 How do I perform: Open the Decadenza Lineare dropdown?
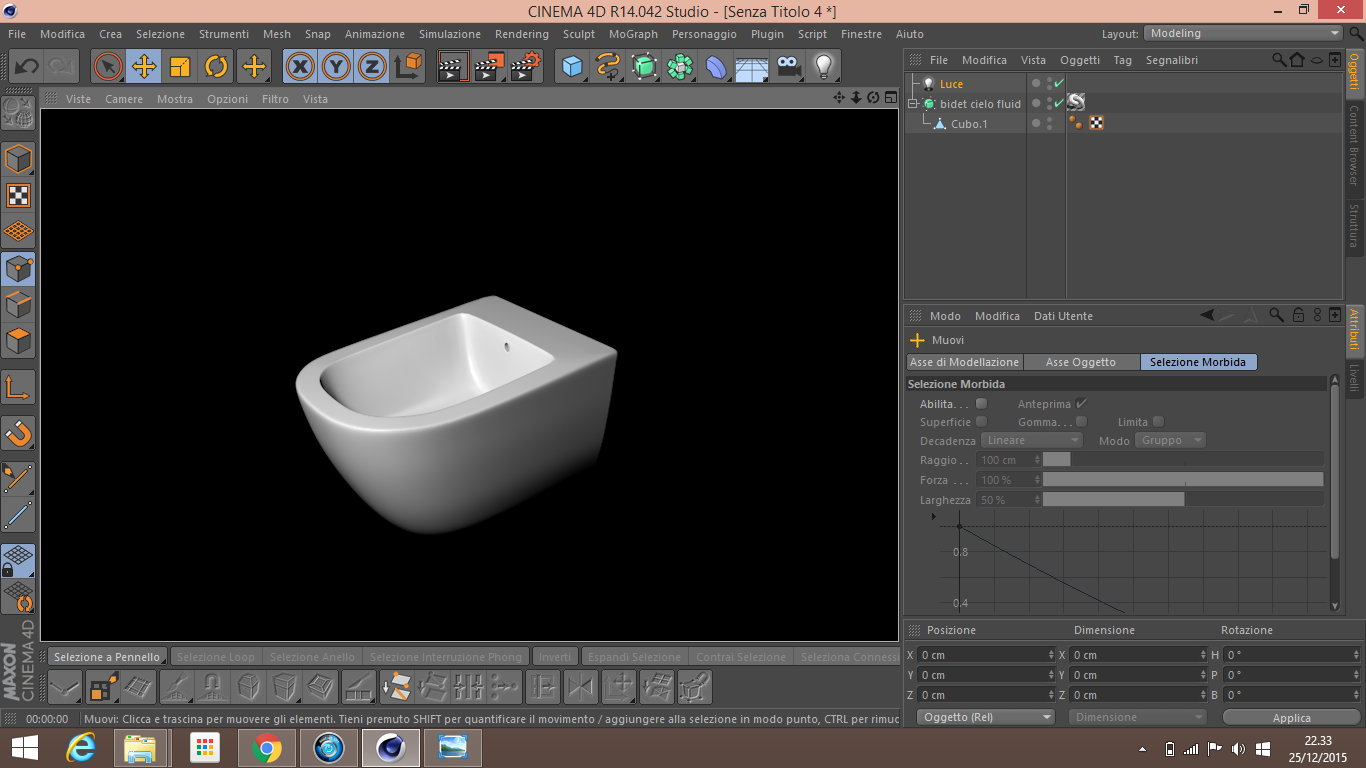[1032, 440]
